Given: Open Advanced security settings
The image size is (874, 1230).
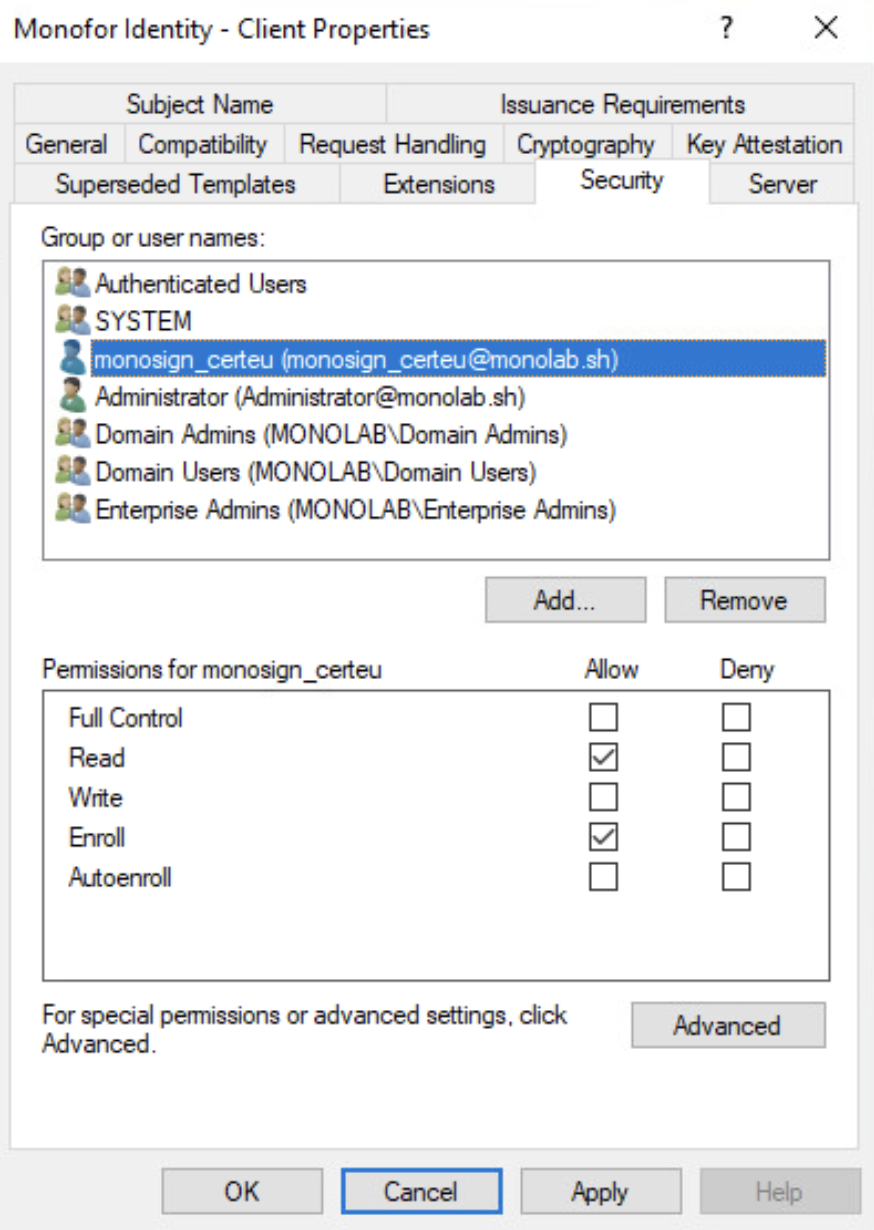Looking at the screenshot, I should [x=727, y=1025].
